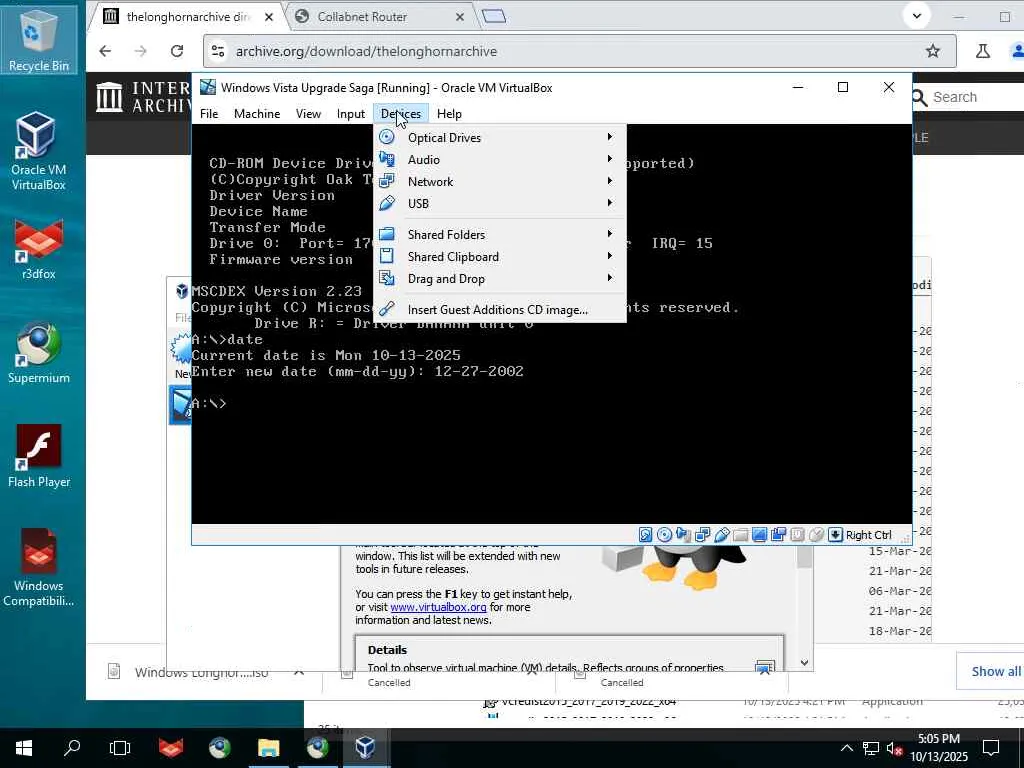Reload the archive.org page
Image resolution: width=1024 pixels, height=768 pixels.
[x=177, y=51]
